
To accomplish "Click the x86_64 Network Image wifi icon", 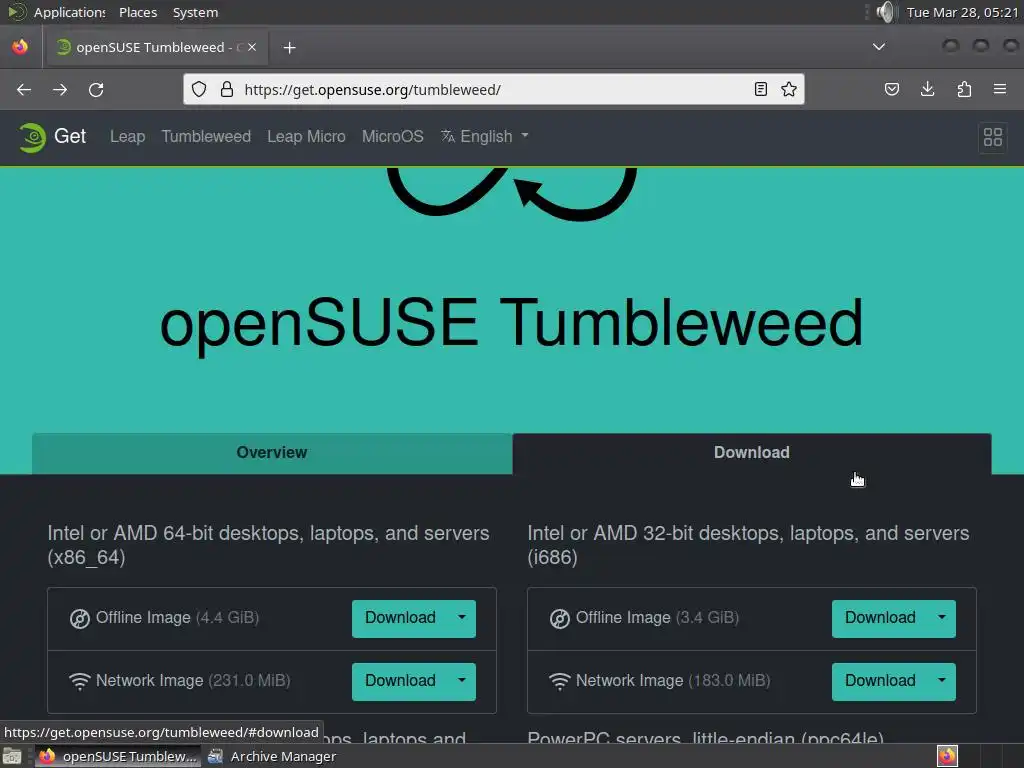I will click(x=80, y=681).
